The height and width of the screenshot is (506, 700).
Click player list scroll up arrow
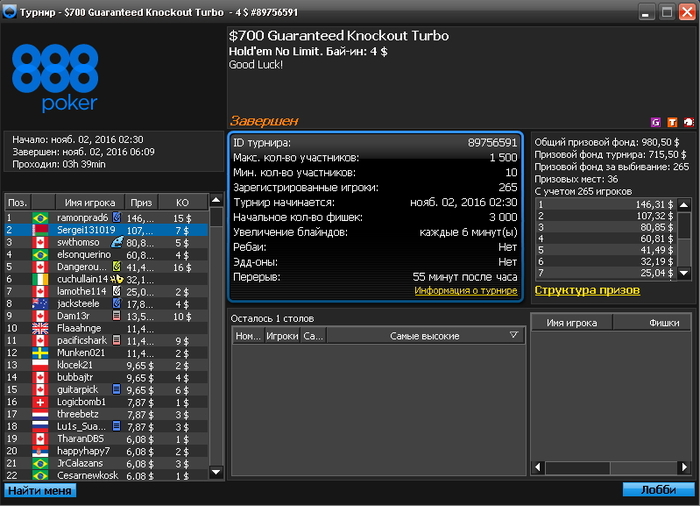[x=216, y=200]
